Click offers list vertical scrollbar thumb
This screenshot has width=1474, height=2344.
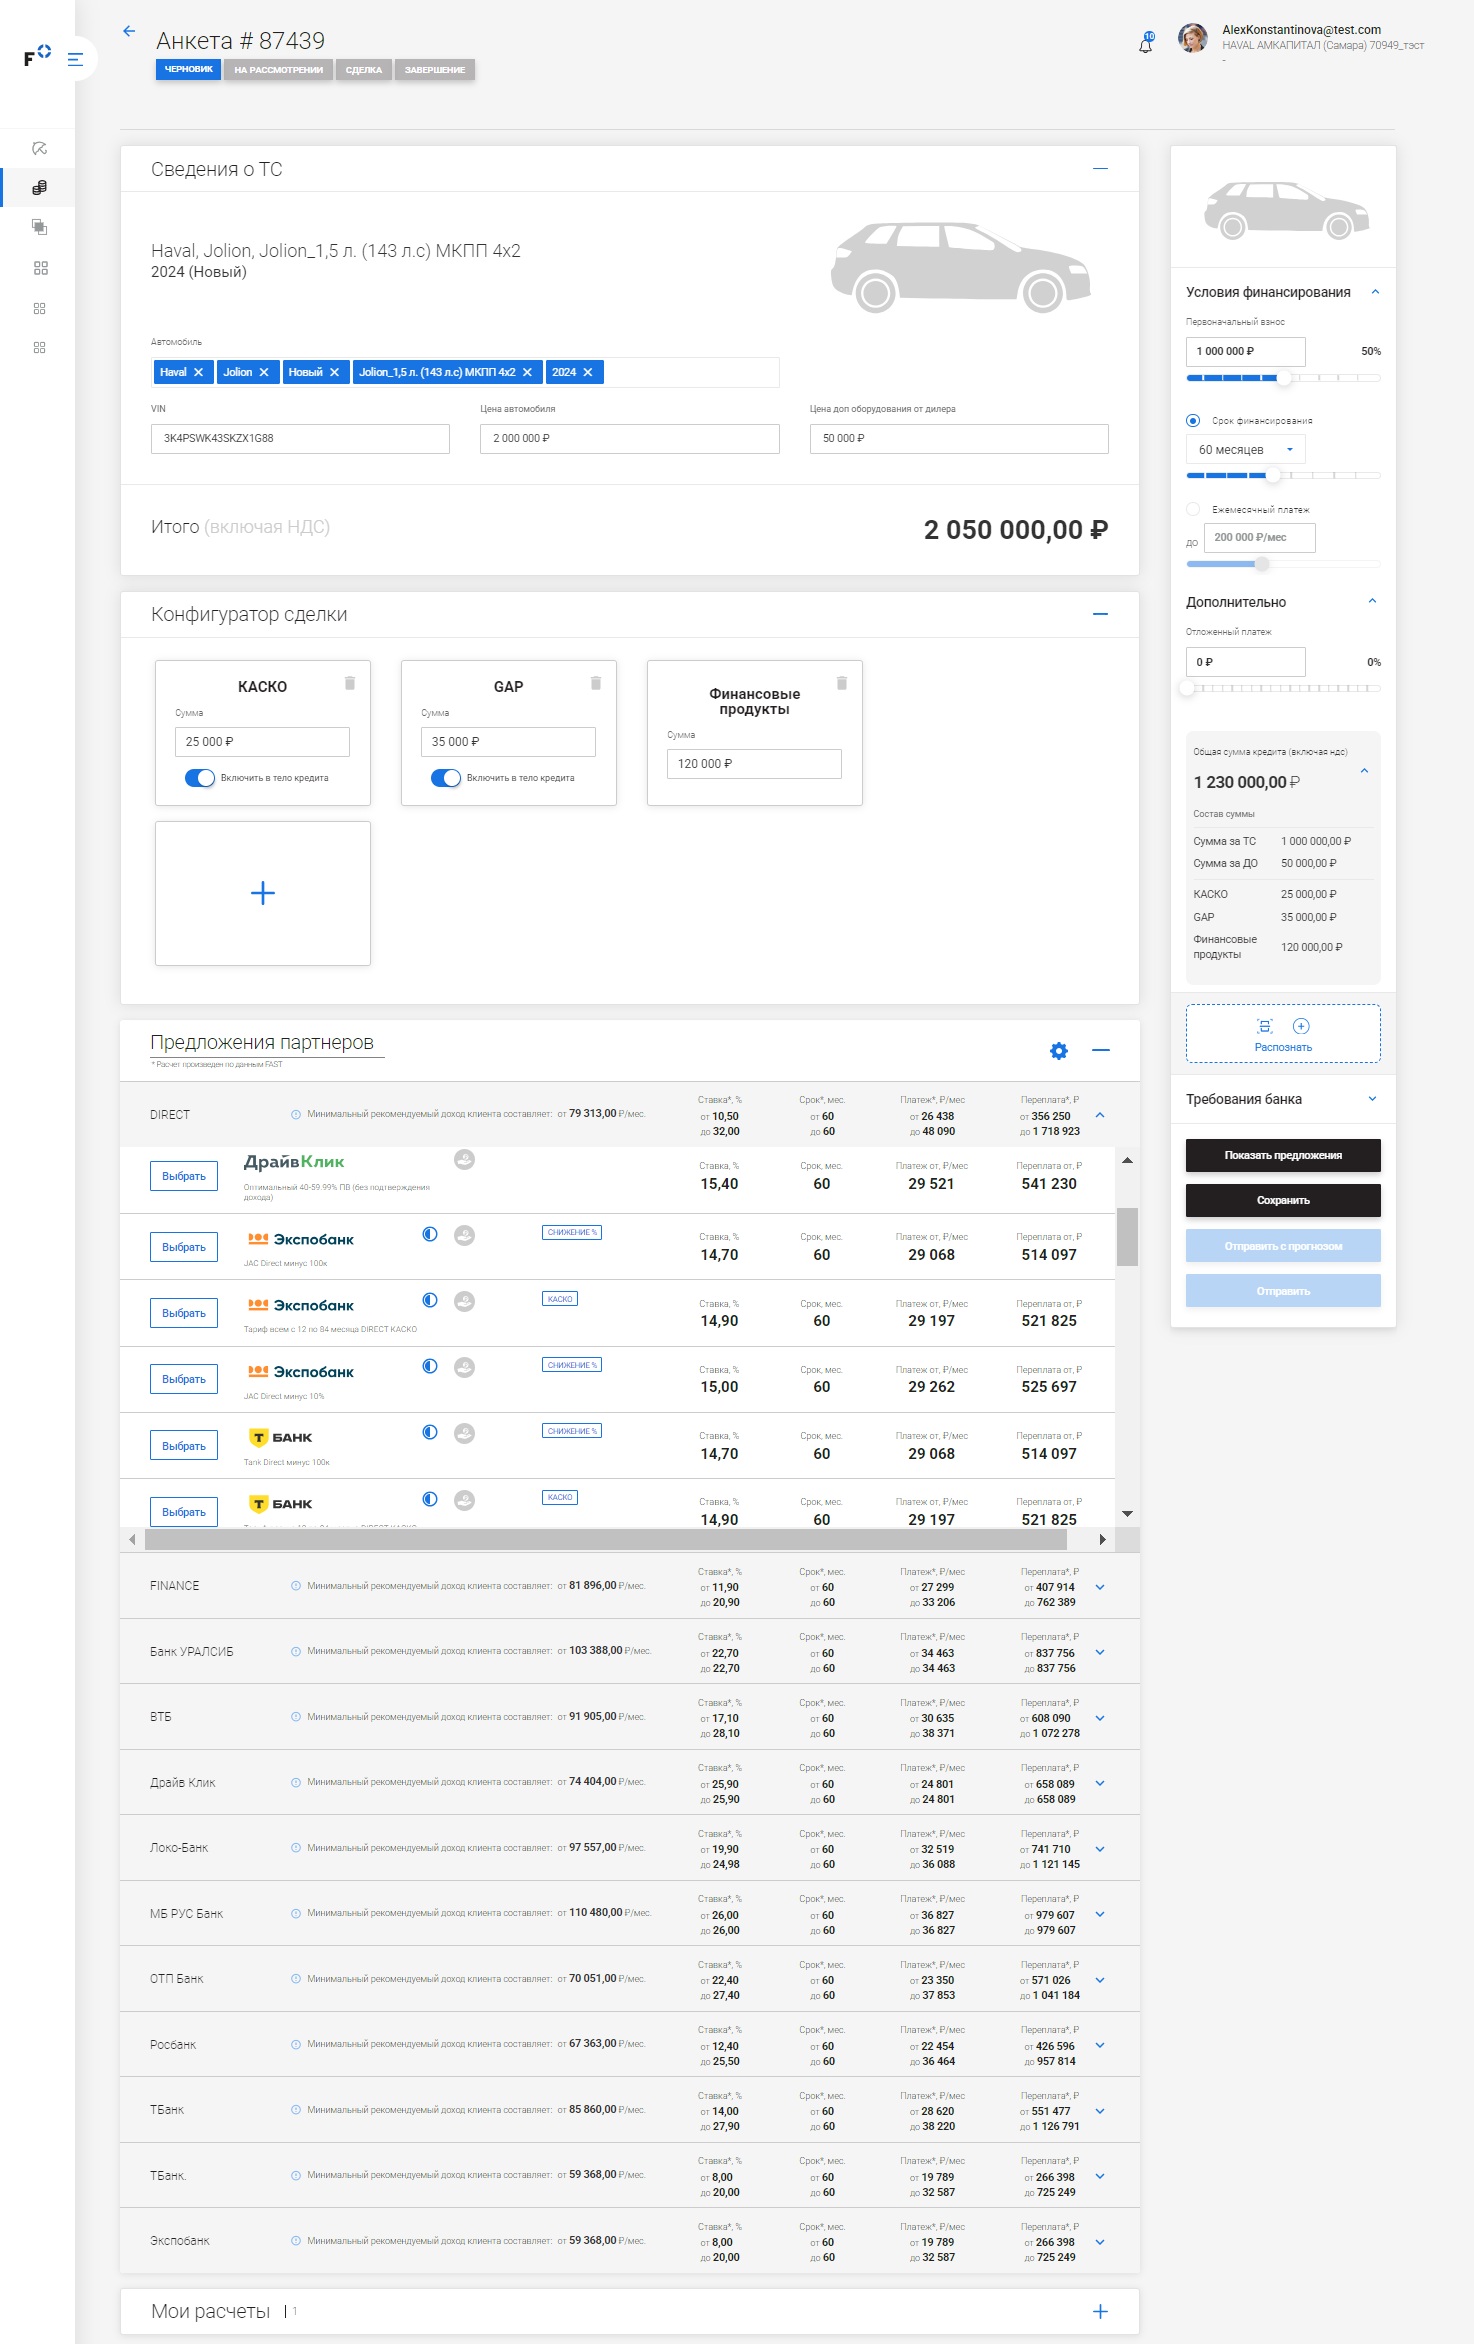point(1127,1237)
